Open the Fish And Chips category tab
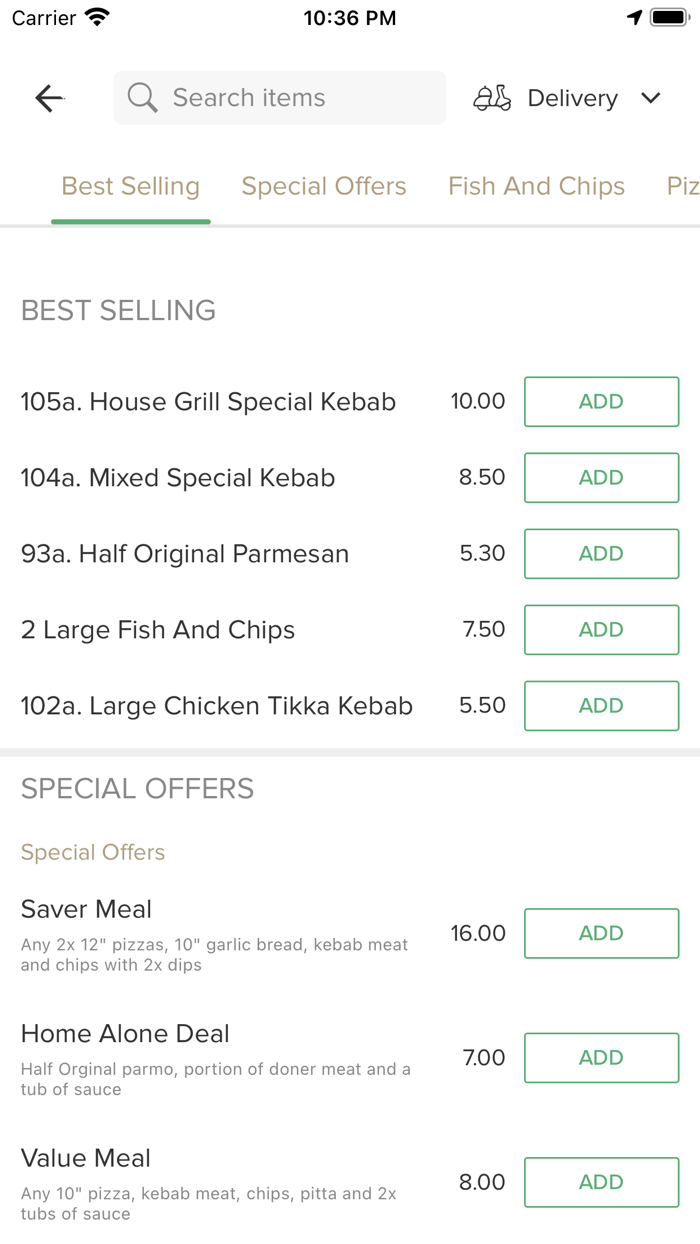Viewport: 700px width, 1244px height. pyautogui.click(x=536, y=186)
